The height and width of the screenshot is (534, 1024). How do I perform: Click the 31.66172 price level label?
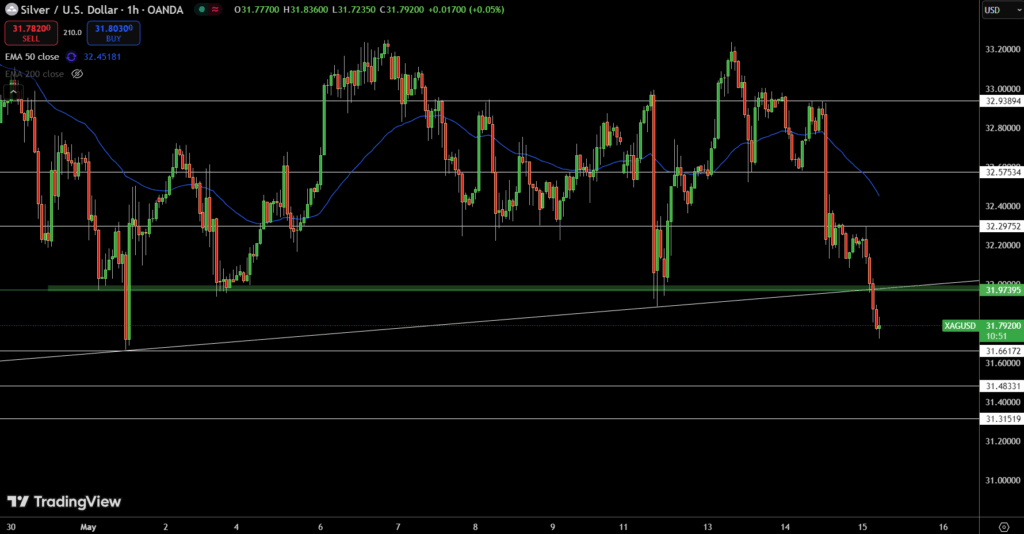coord(1002,351)
